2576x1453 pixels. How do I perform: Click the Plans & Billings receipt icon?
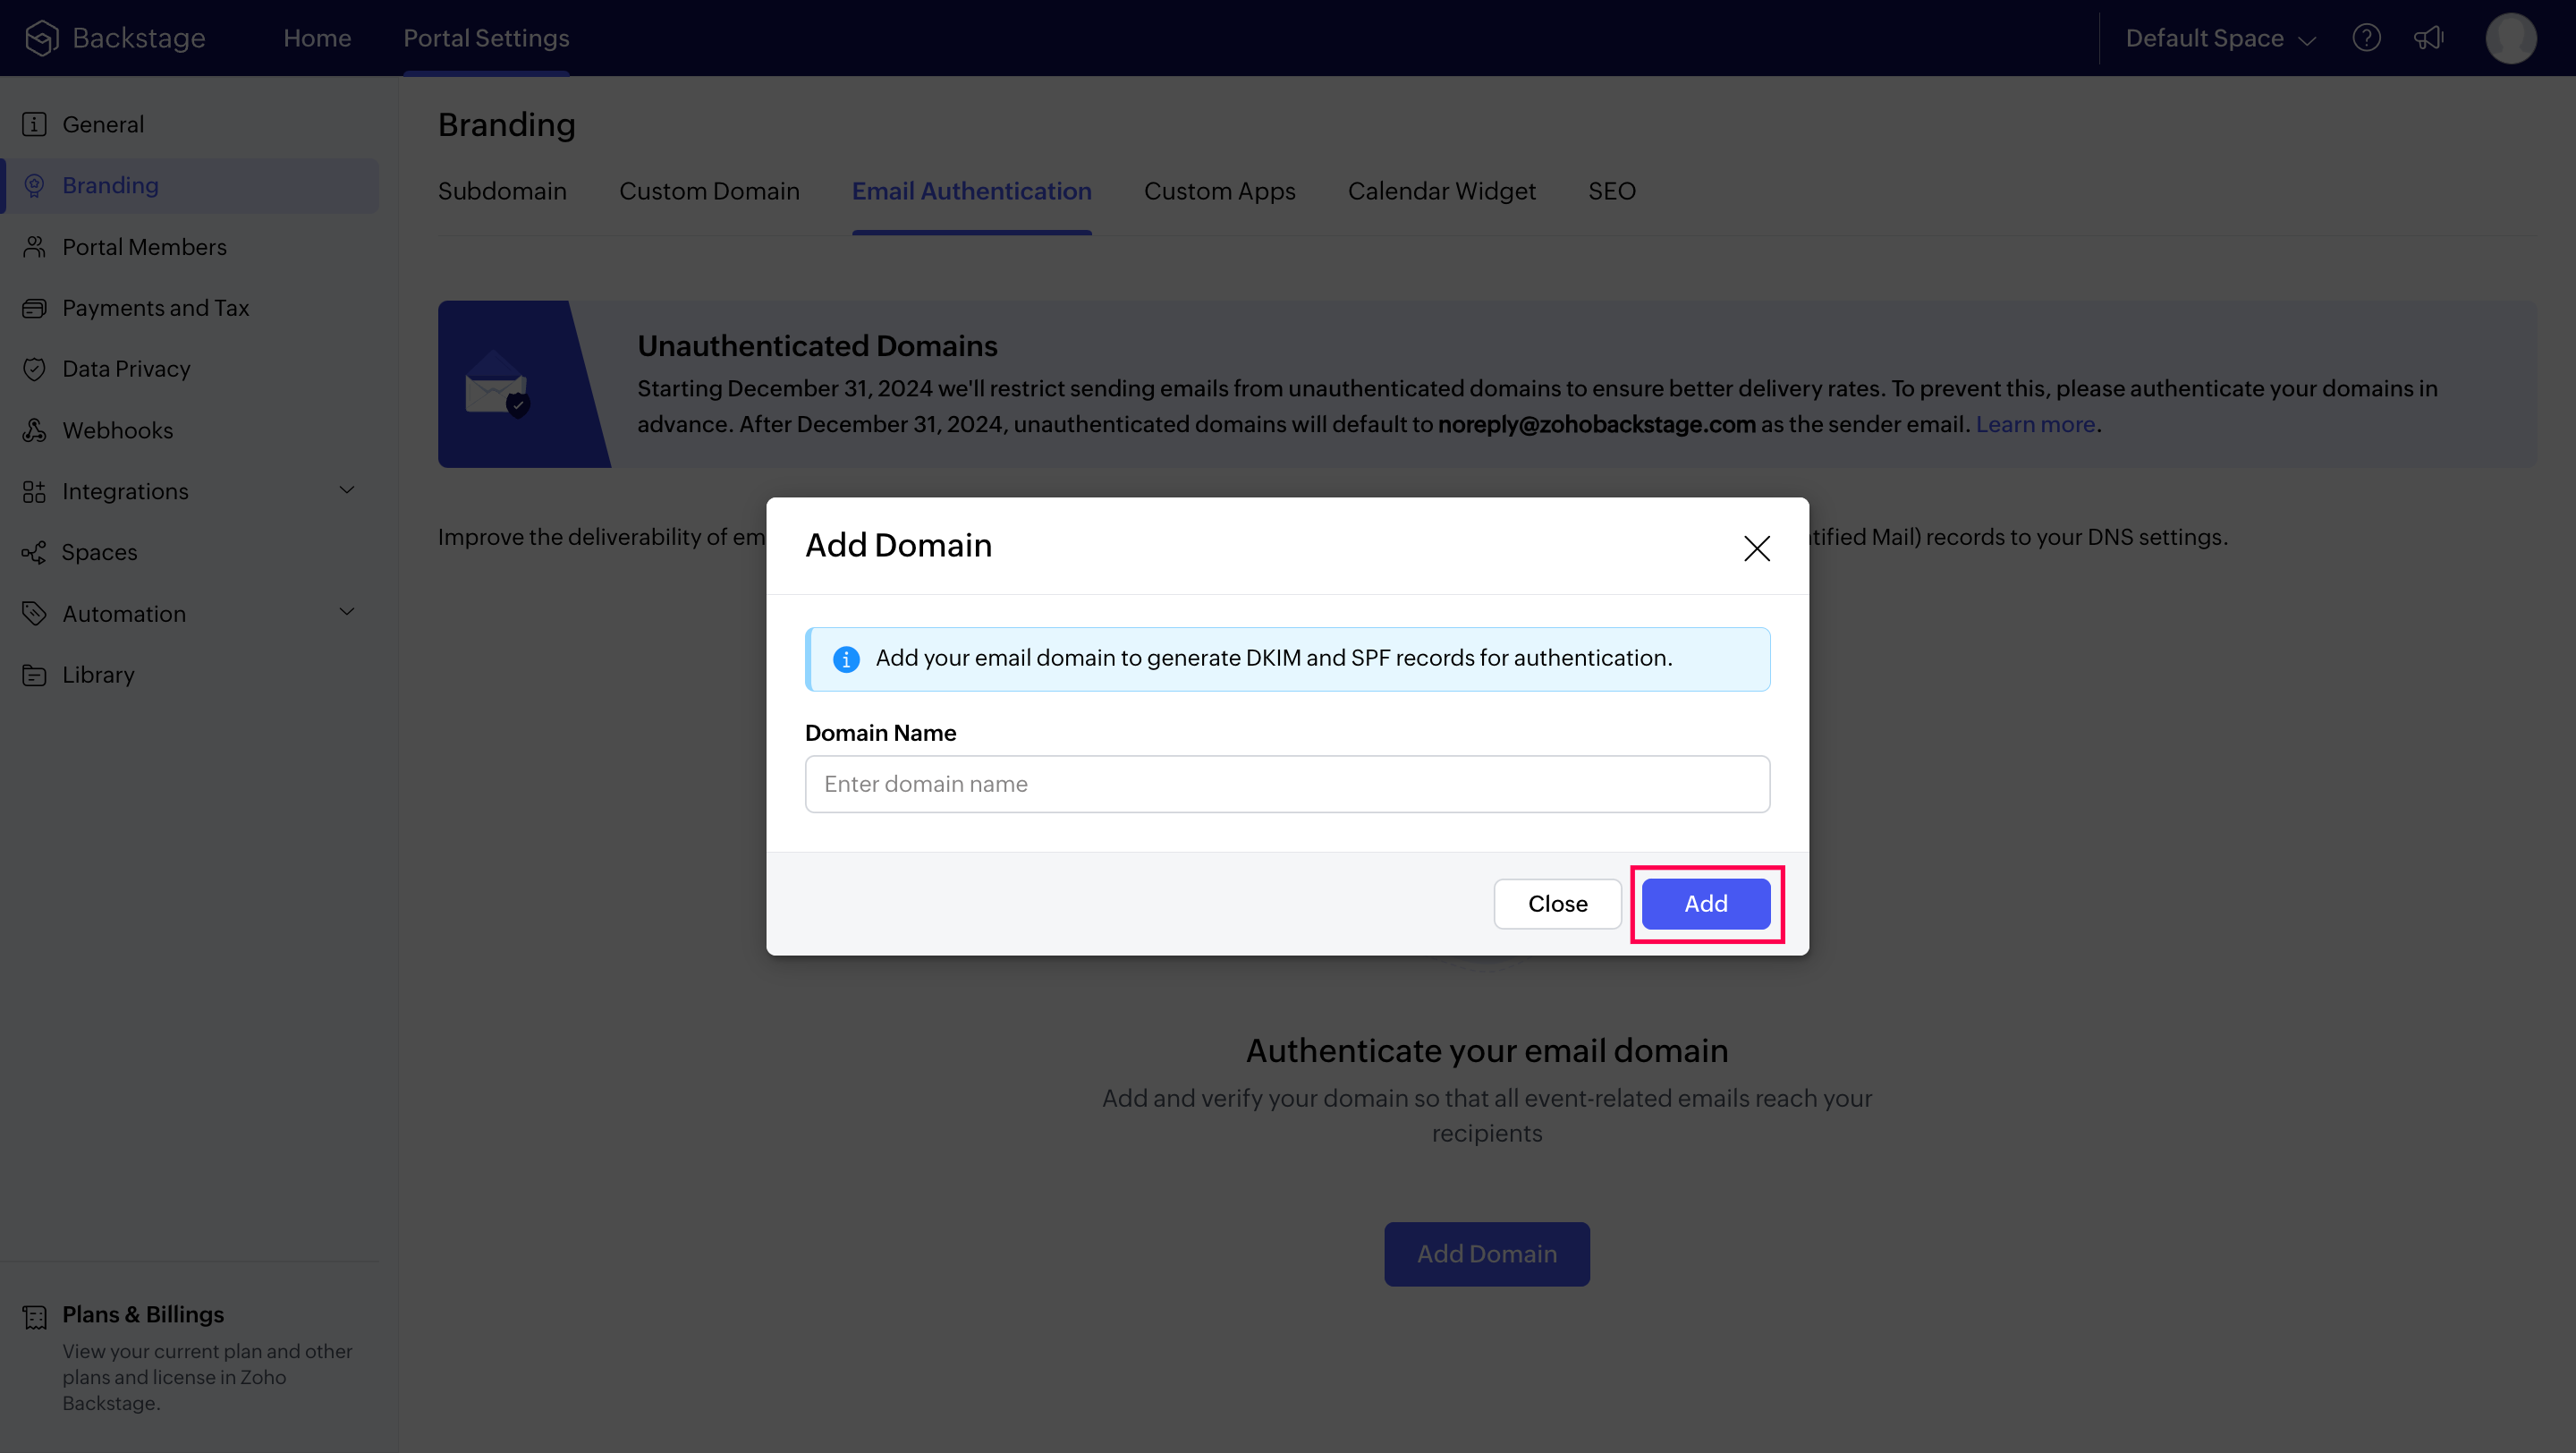tap(34, 1317)
